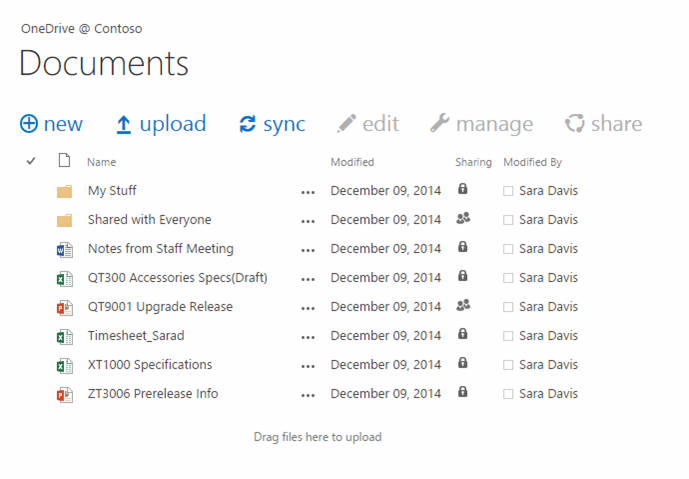
Task: Click the Word icon for Notes from Staff Meeting
Action: pos(65,249)
